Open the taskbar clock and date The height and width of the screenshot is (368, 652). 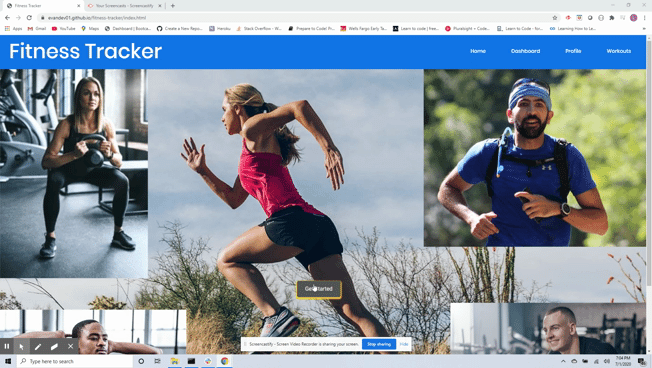(622, 361)
